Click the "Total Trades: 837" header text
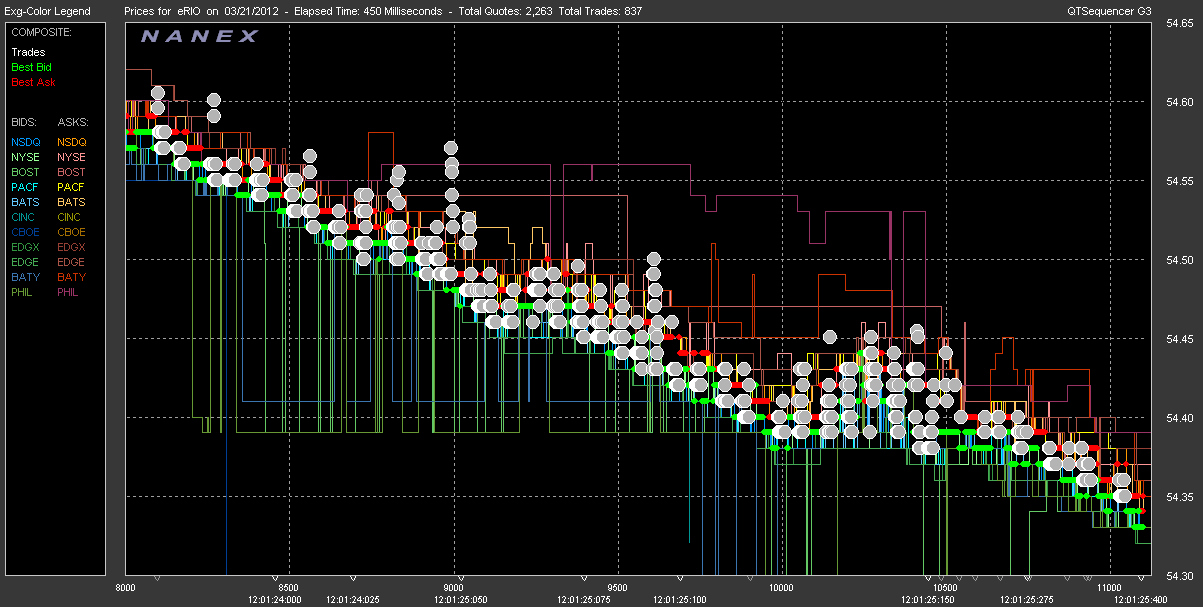The image size is (1203, 607). 601,11
